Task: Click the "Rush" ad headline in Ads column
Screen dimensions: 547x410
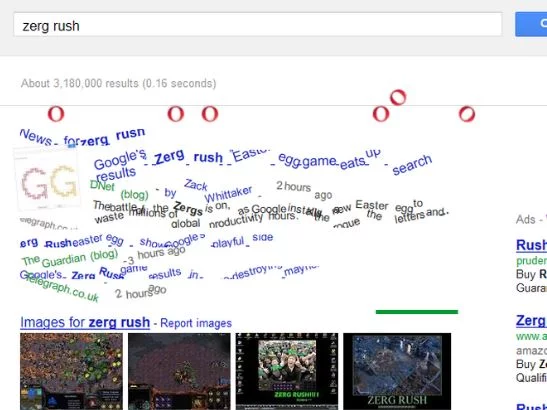Action: (x=531, y=245)
